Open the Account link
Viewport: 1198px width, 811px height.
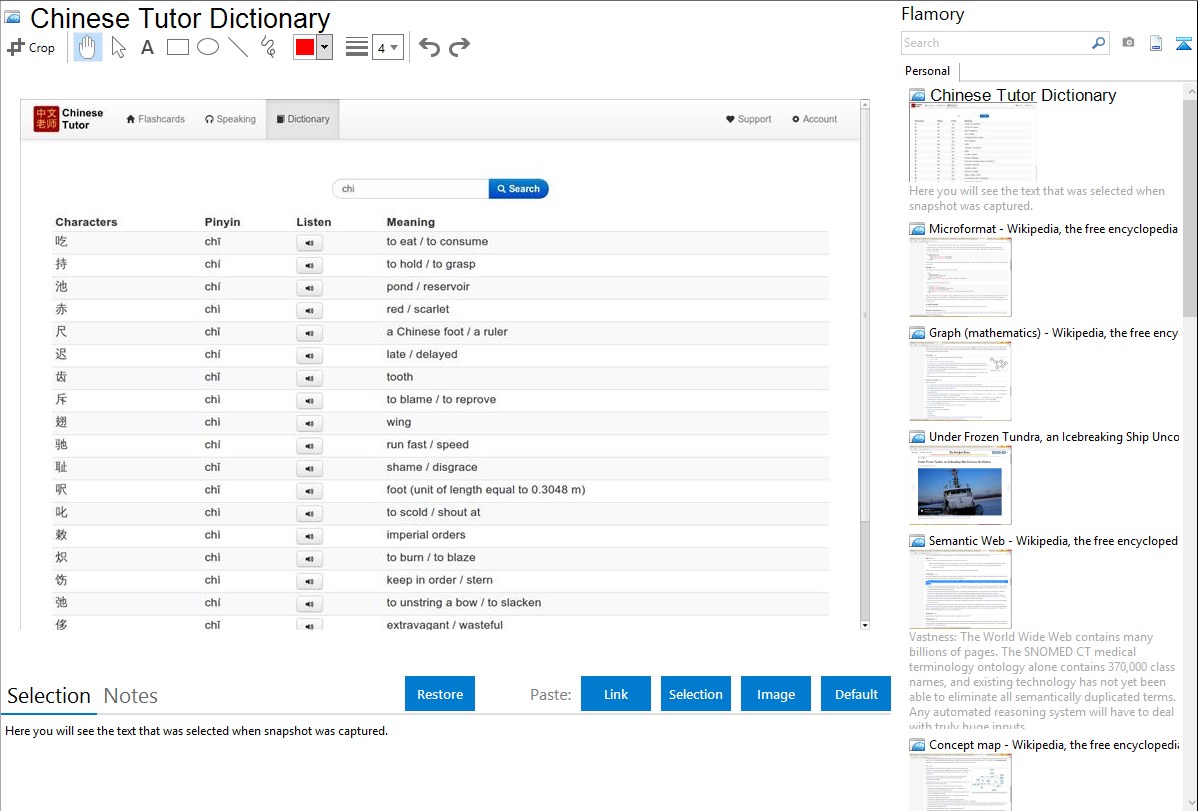tap(814, 119)
